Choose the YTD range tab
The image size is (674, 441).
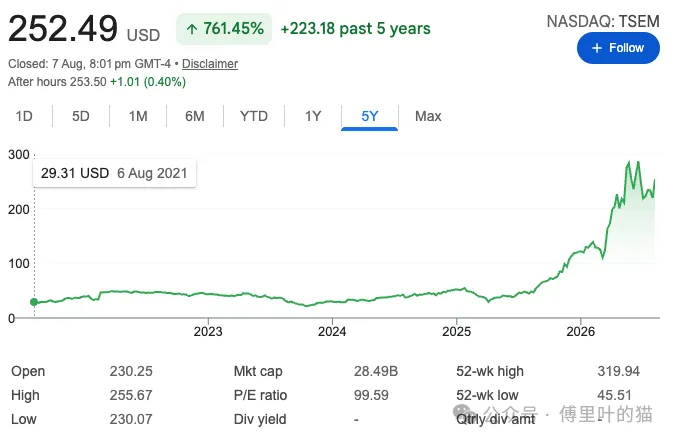coord(254,116)
